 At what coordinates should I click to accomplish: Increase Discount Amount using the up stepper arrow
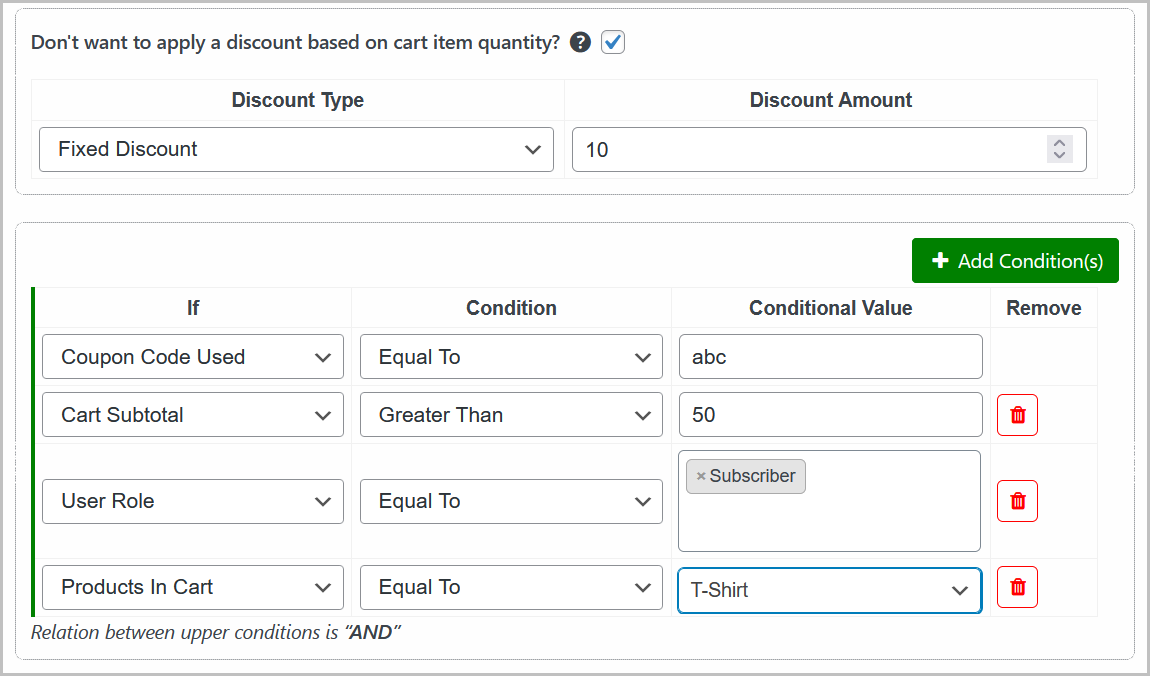pyautogui.click(x=1059, y=143)
